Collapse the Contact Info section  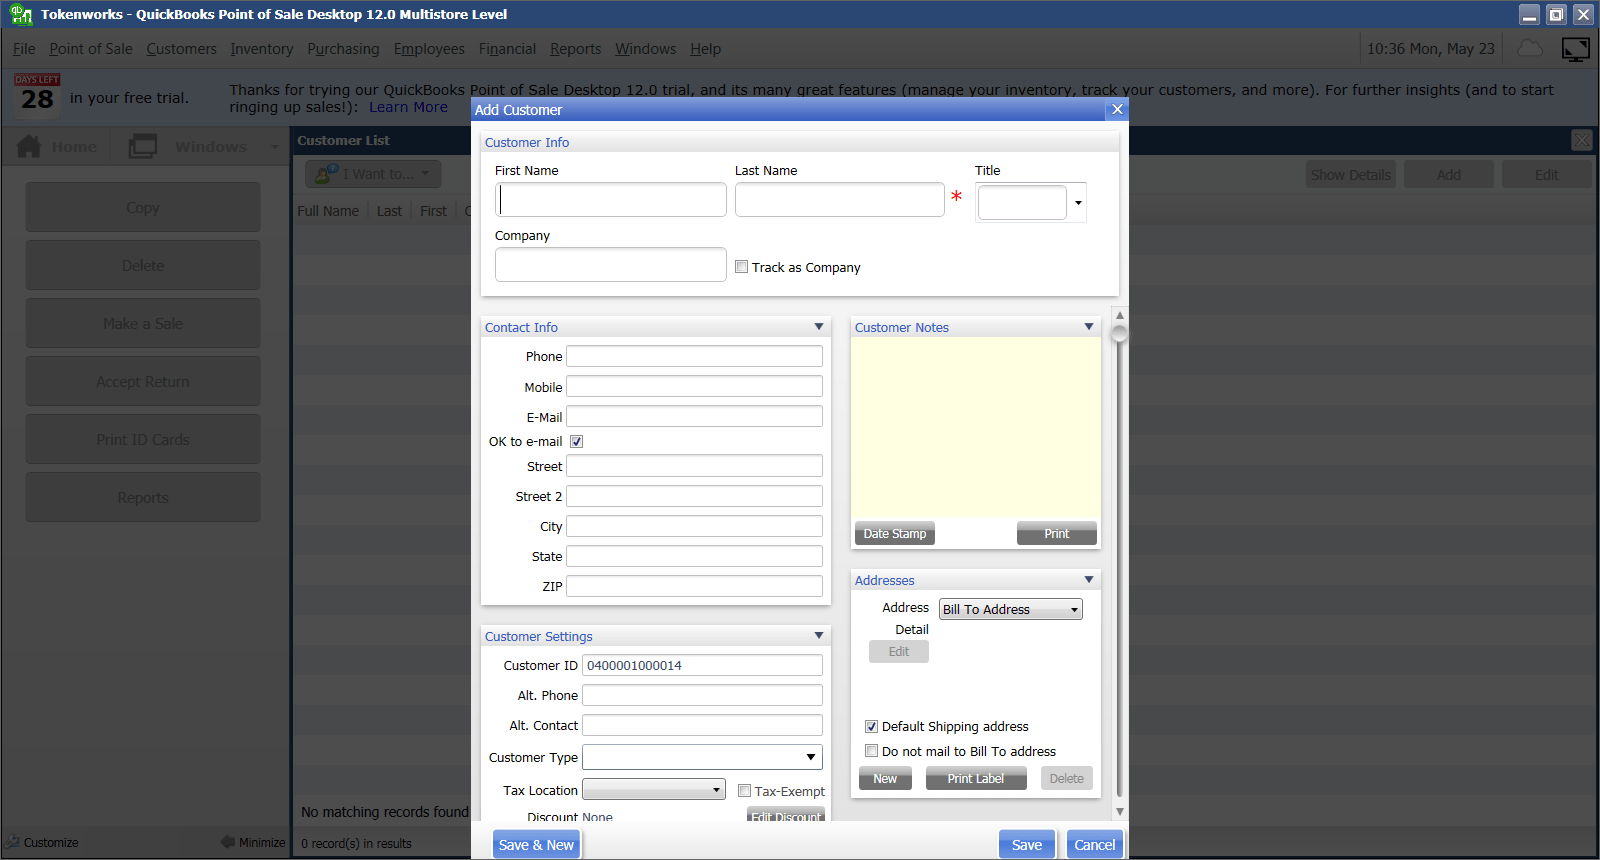coord(819,327)
